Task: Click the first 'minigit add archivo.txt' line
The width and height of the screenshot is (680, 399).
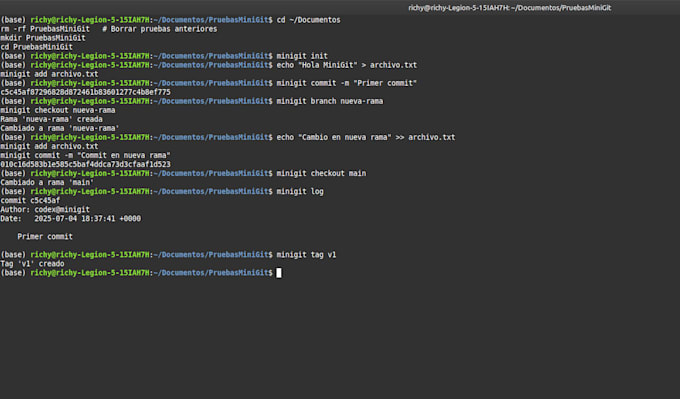Action: [x=49, y=74]
